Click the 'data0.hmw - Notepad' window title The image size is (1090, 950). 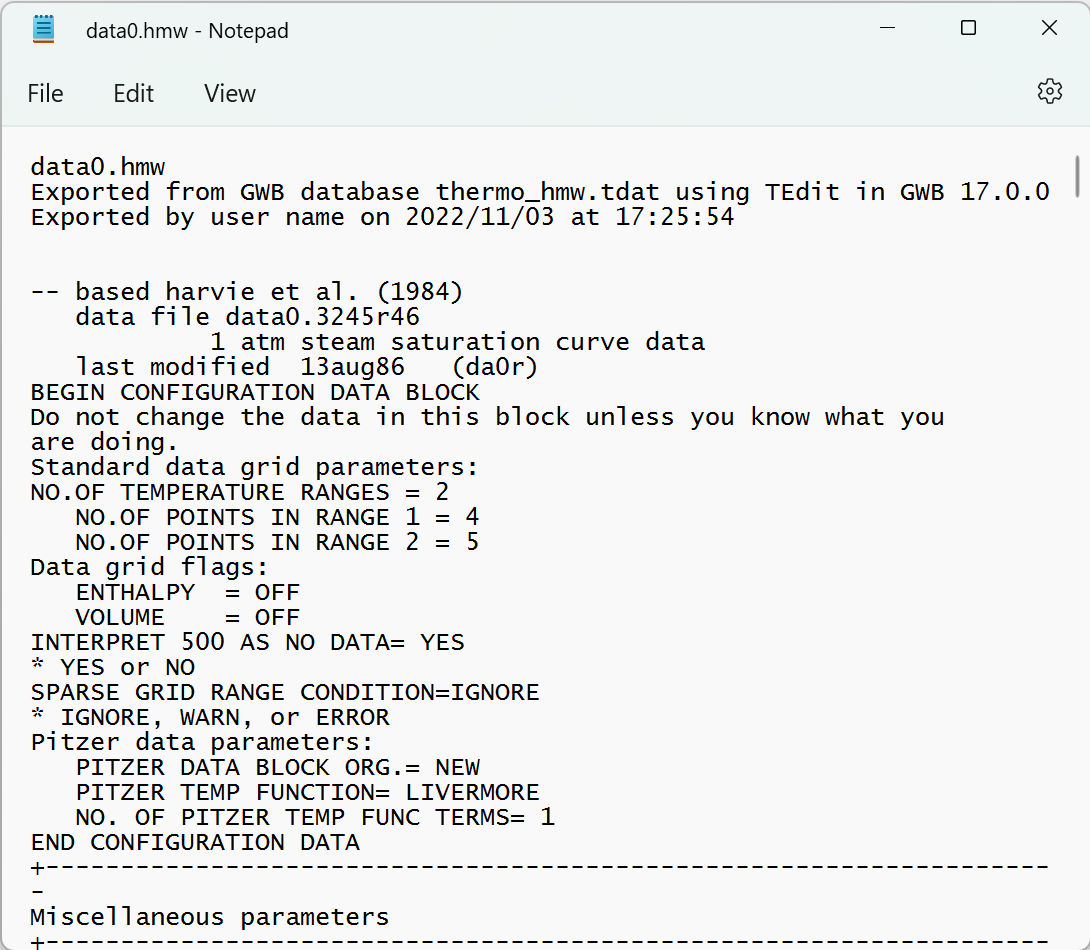tap(187, 31)
